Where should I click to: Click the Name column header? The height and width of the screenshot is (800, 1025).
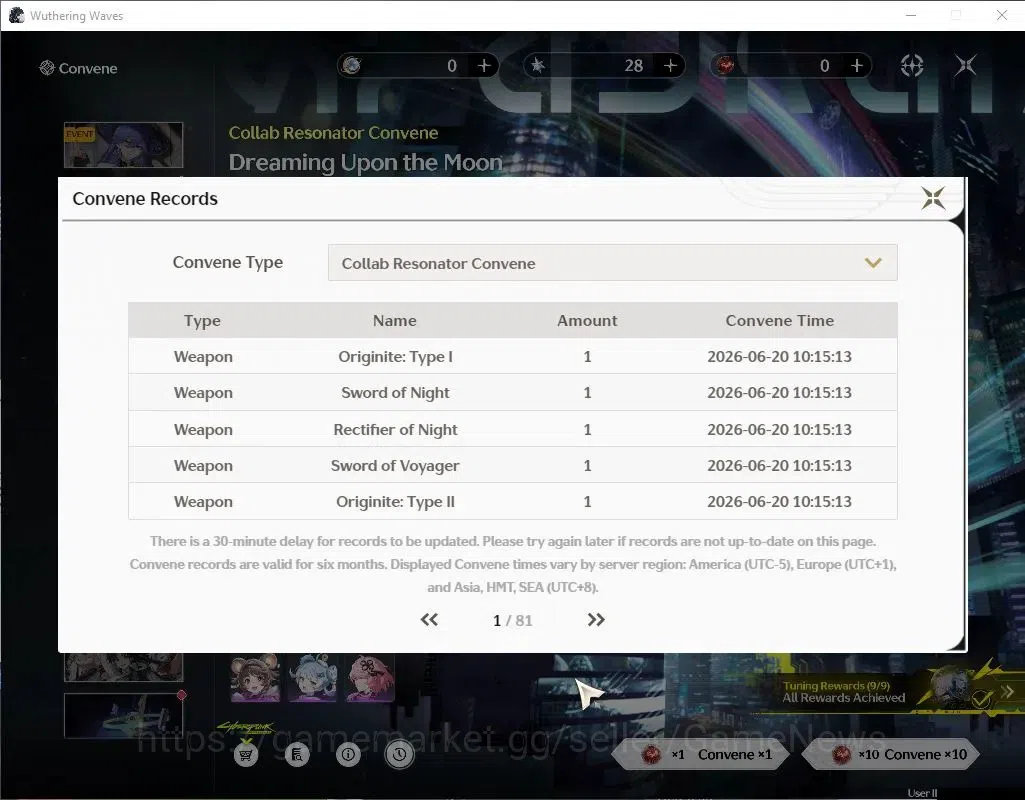click(394, 320)
